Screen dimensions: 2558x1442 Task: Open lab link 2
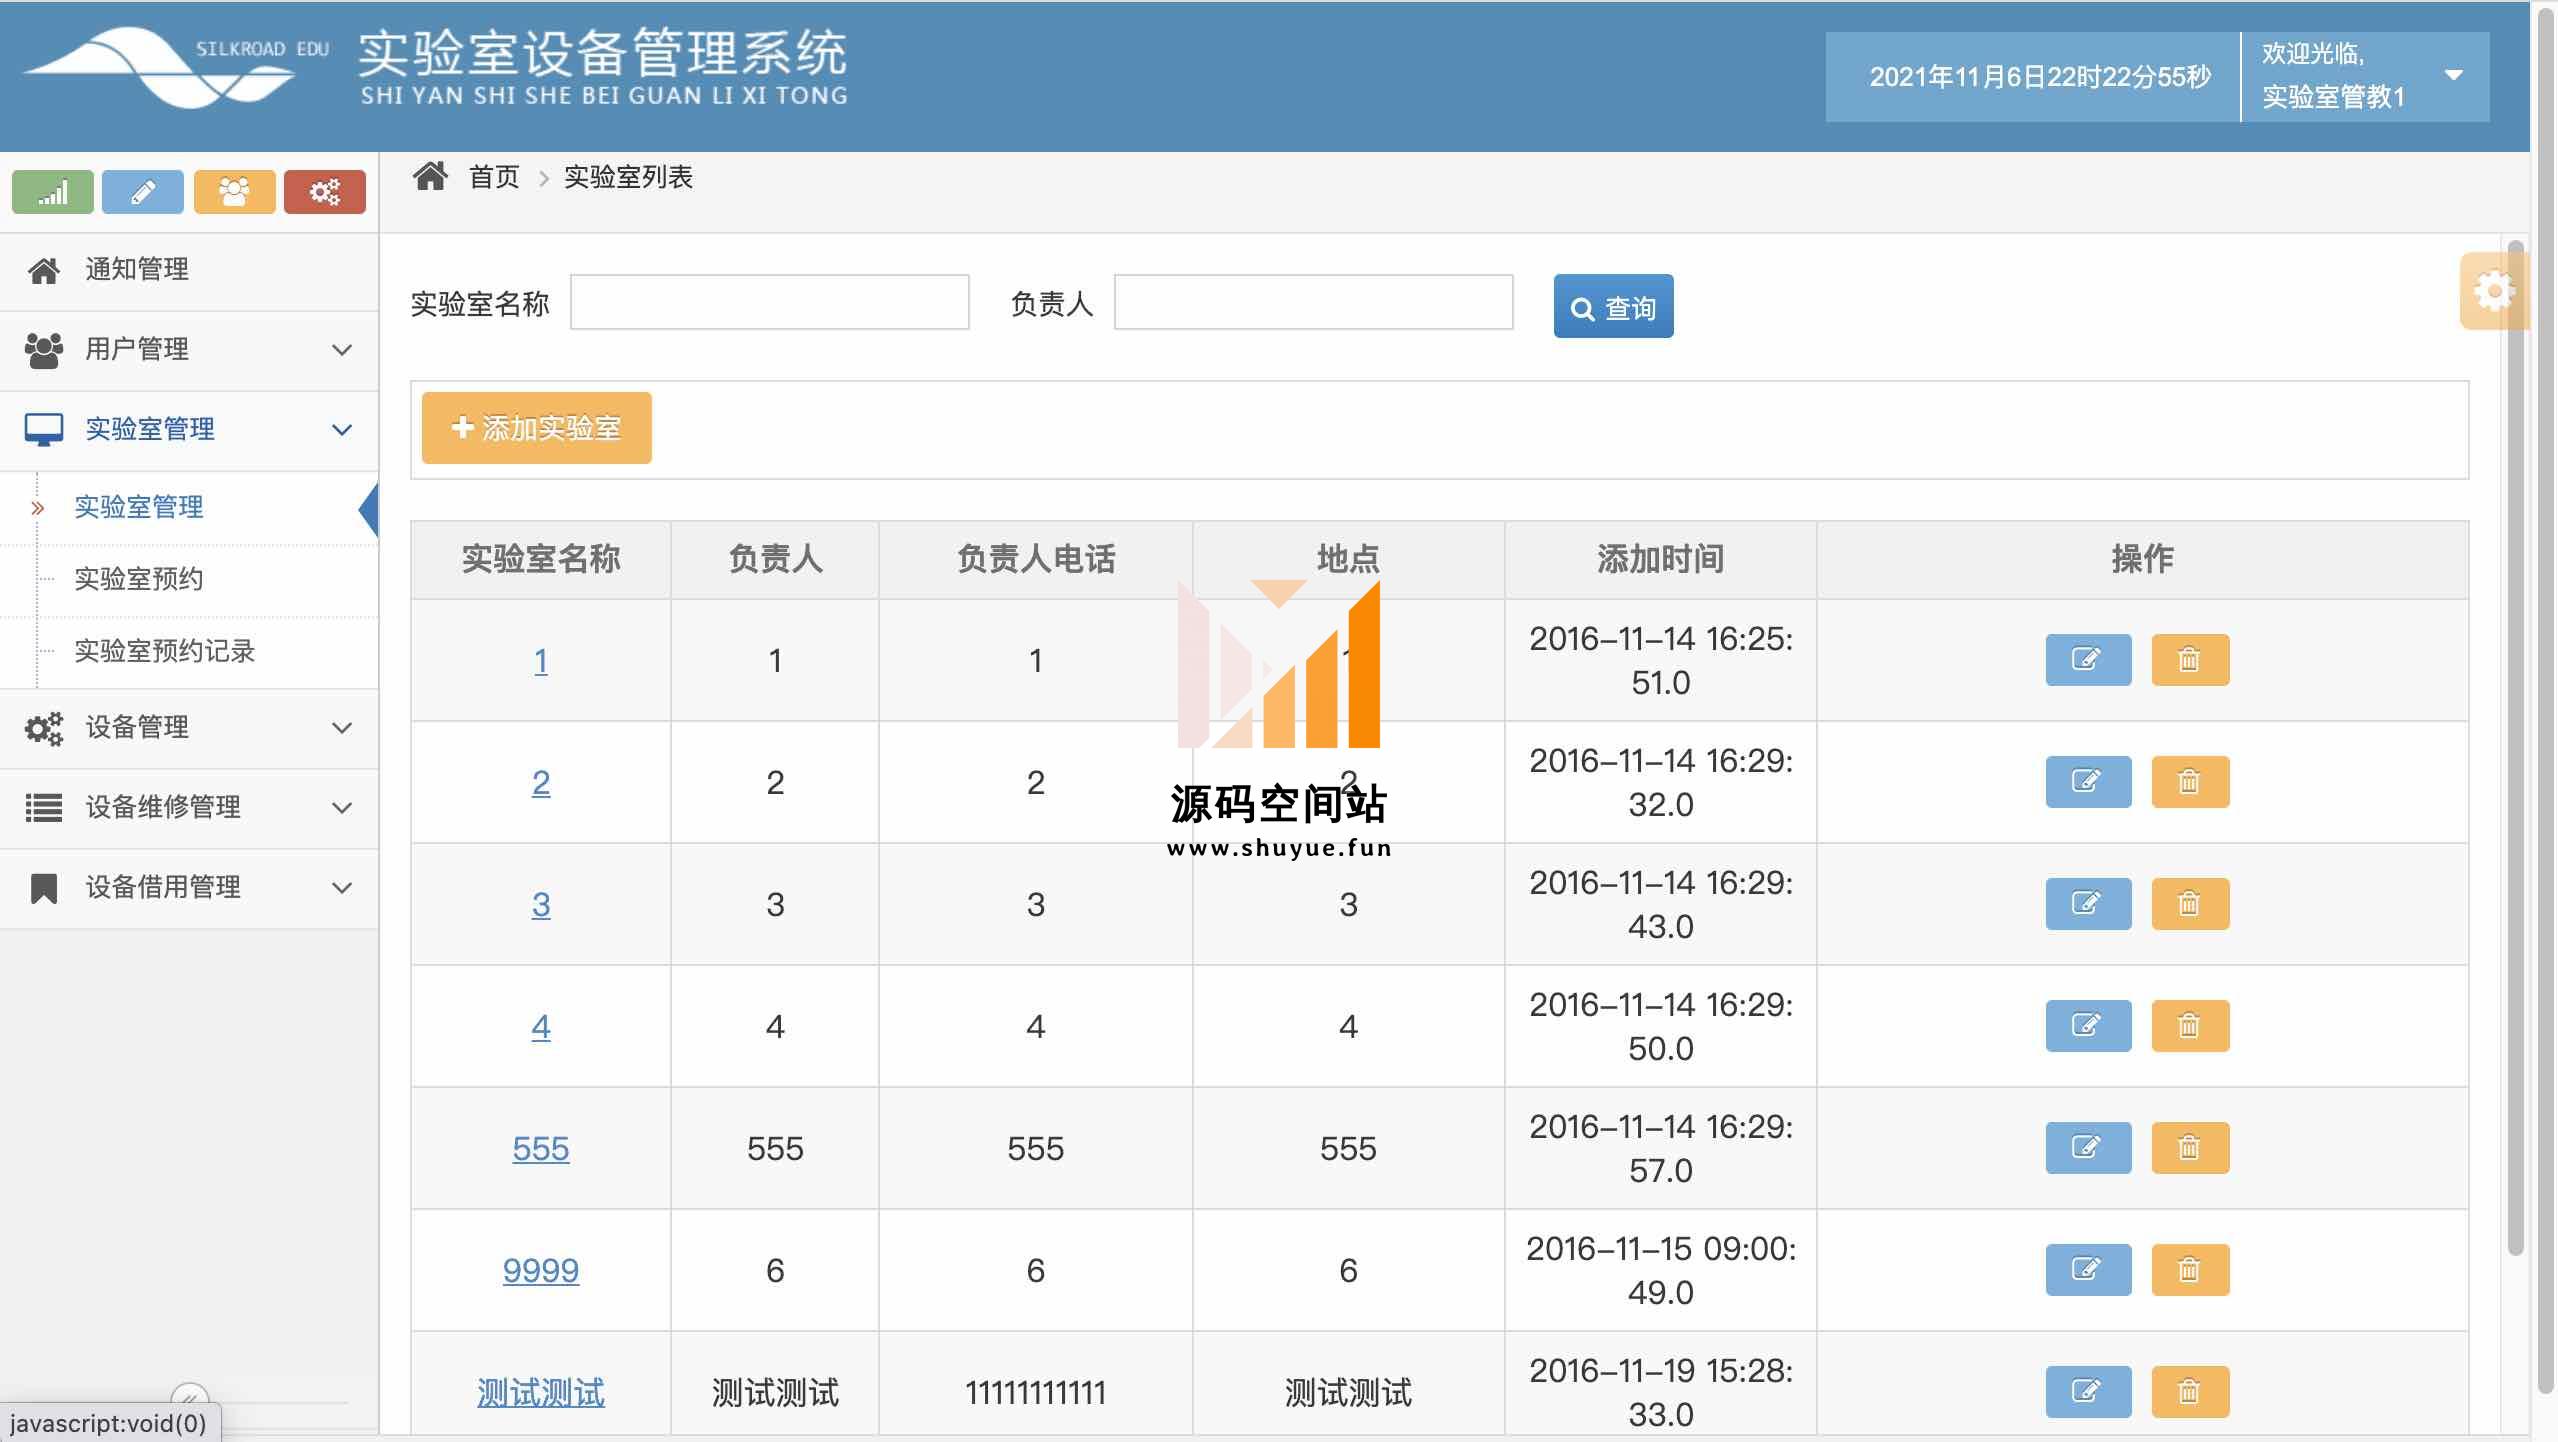[541, 783]
